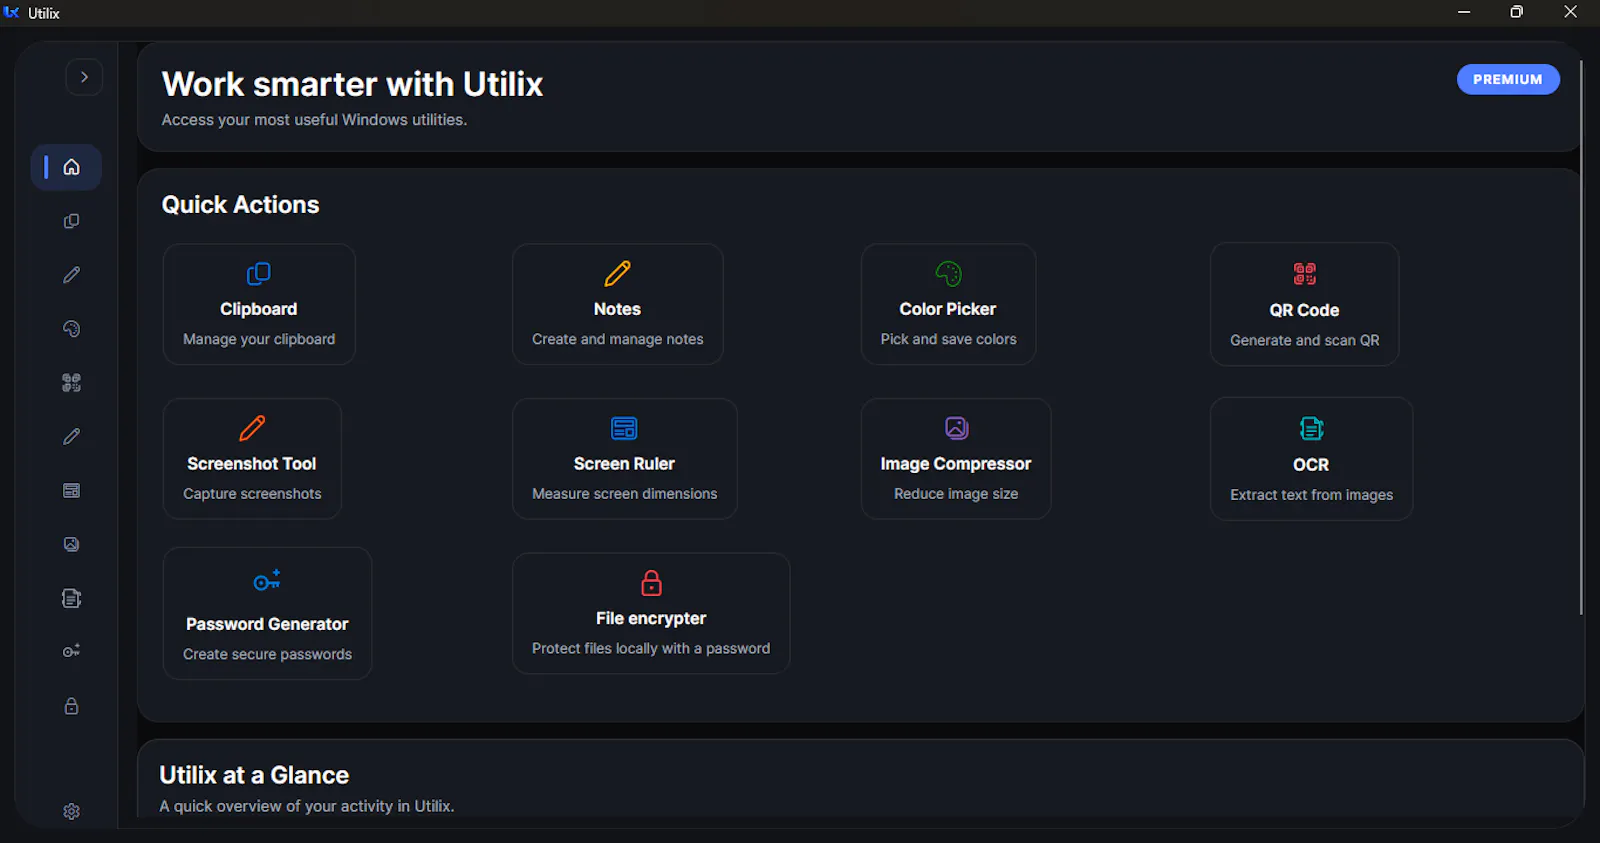Expand the sidebar with the chevron arrow
Screen dimensions: 1600x843
(84, 77)
